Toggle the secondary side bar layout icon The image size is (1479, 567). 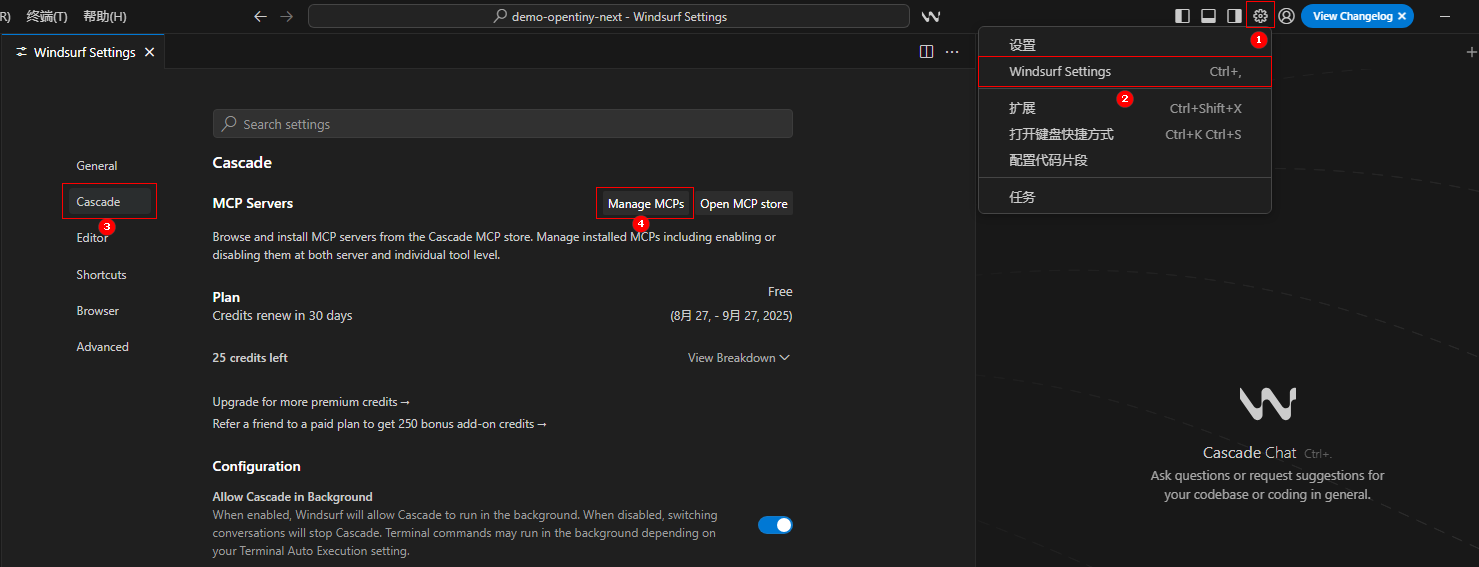(x=1234, y=16)
